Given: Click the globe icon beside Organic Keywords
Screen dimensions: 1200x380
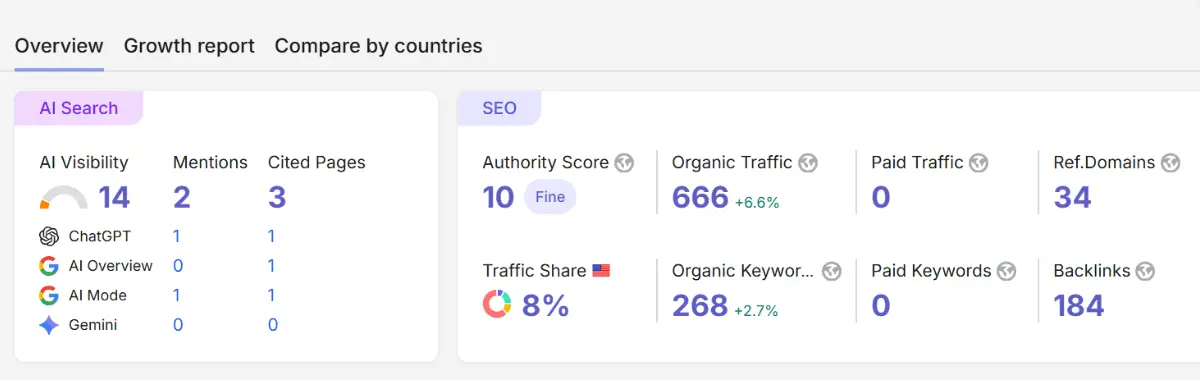Looking at the screenshot, I should pos(832,271).
